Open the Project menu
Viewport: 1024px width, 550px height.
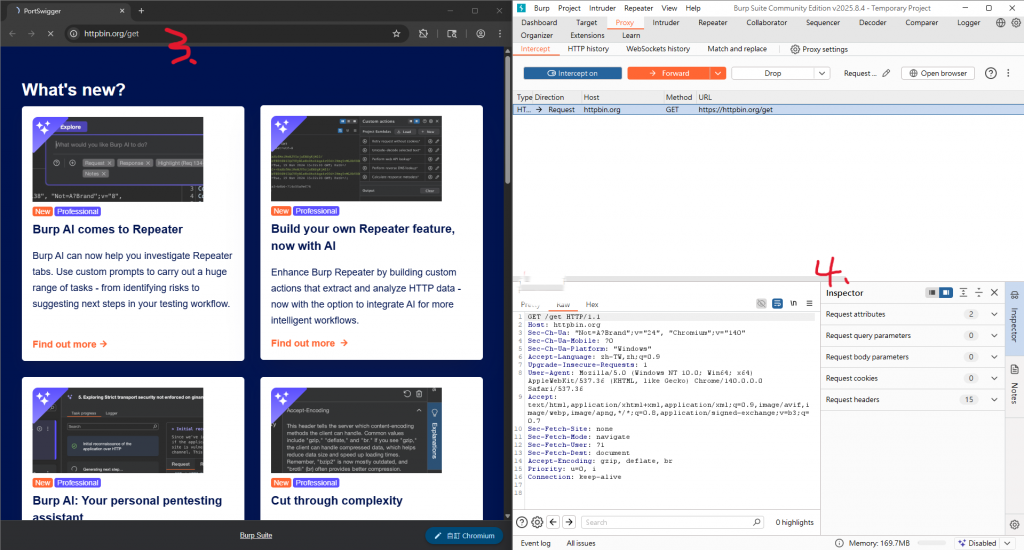point(569,8)
